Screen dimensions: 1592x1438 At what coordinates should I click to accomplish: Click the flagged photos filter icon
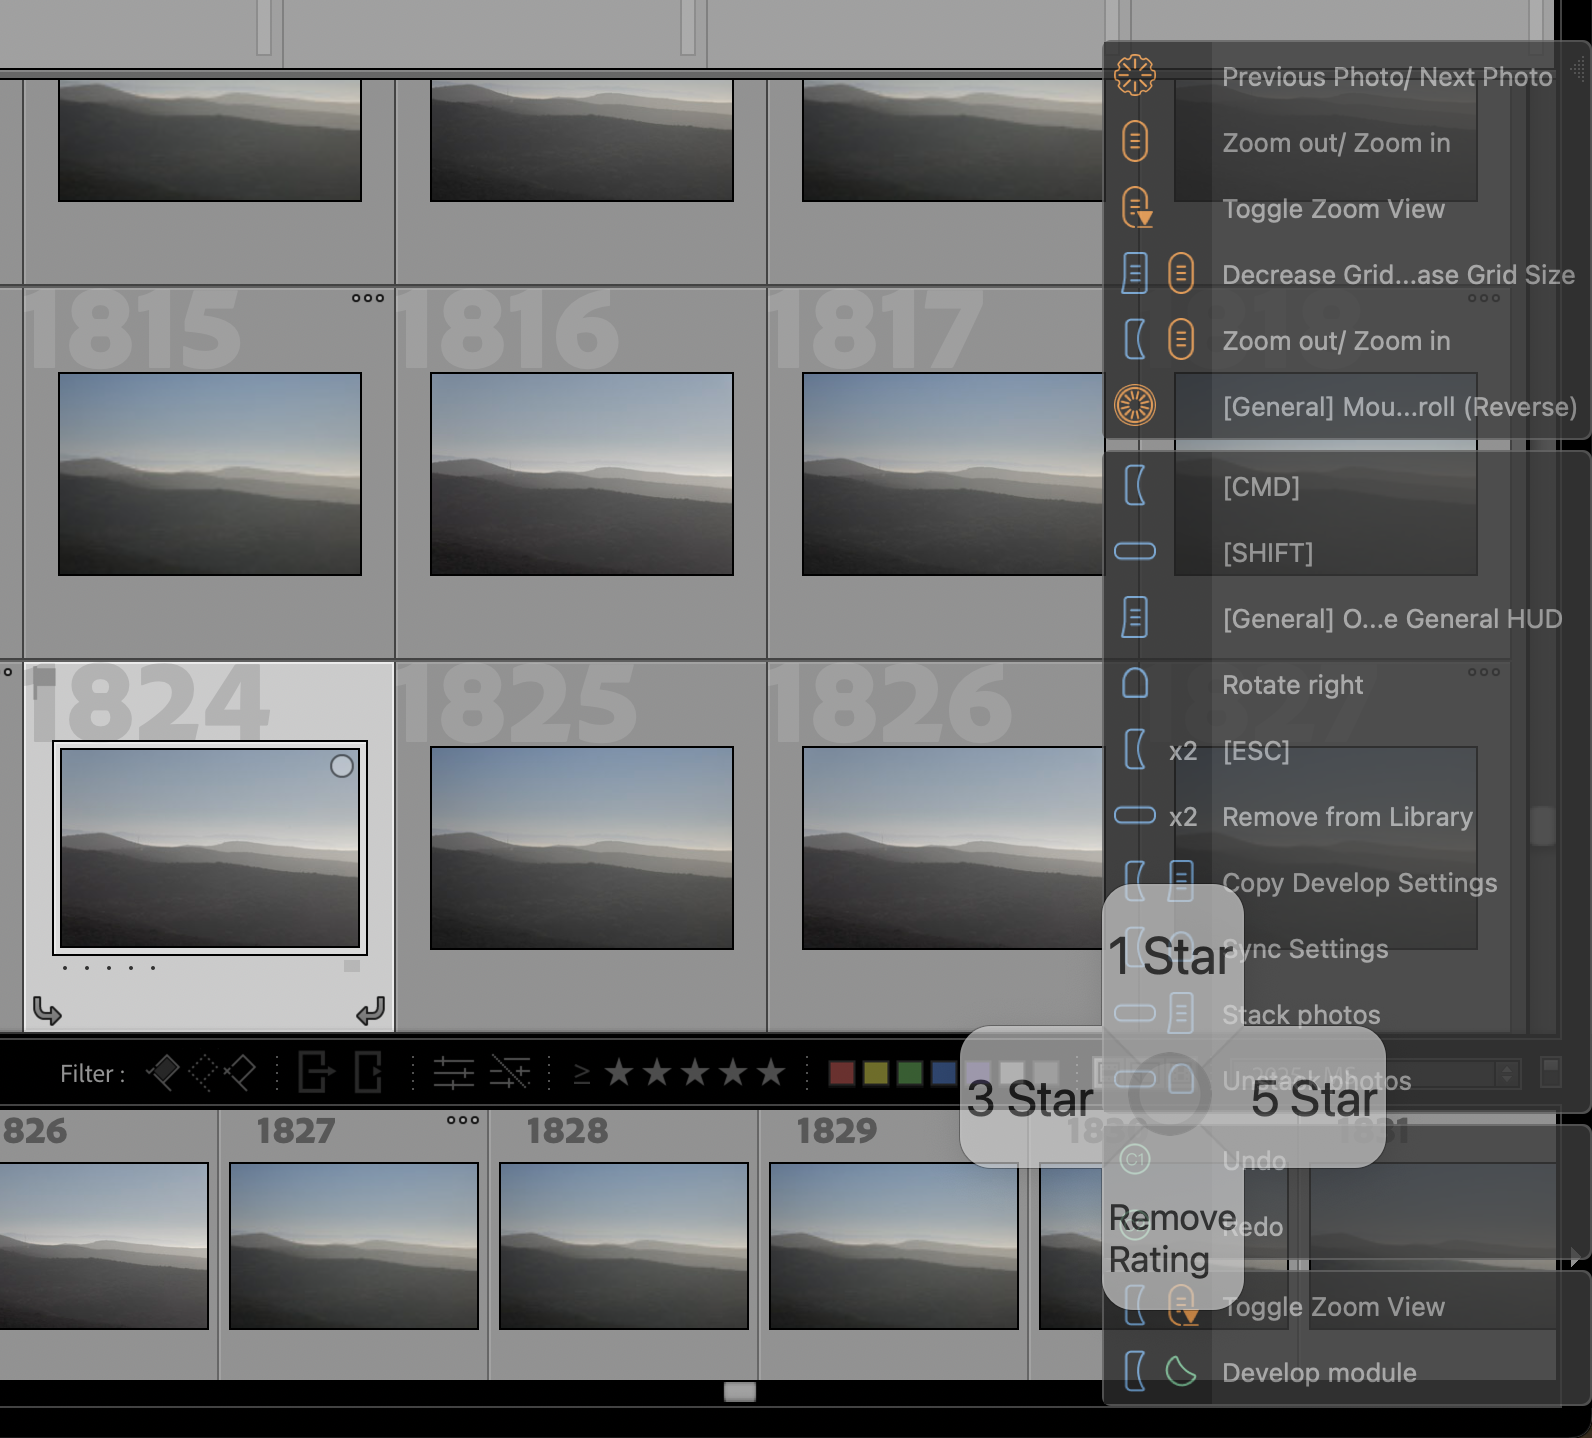(x=163, y=1073)
